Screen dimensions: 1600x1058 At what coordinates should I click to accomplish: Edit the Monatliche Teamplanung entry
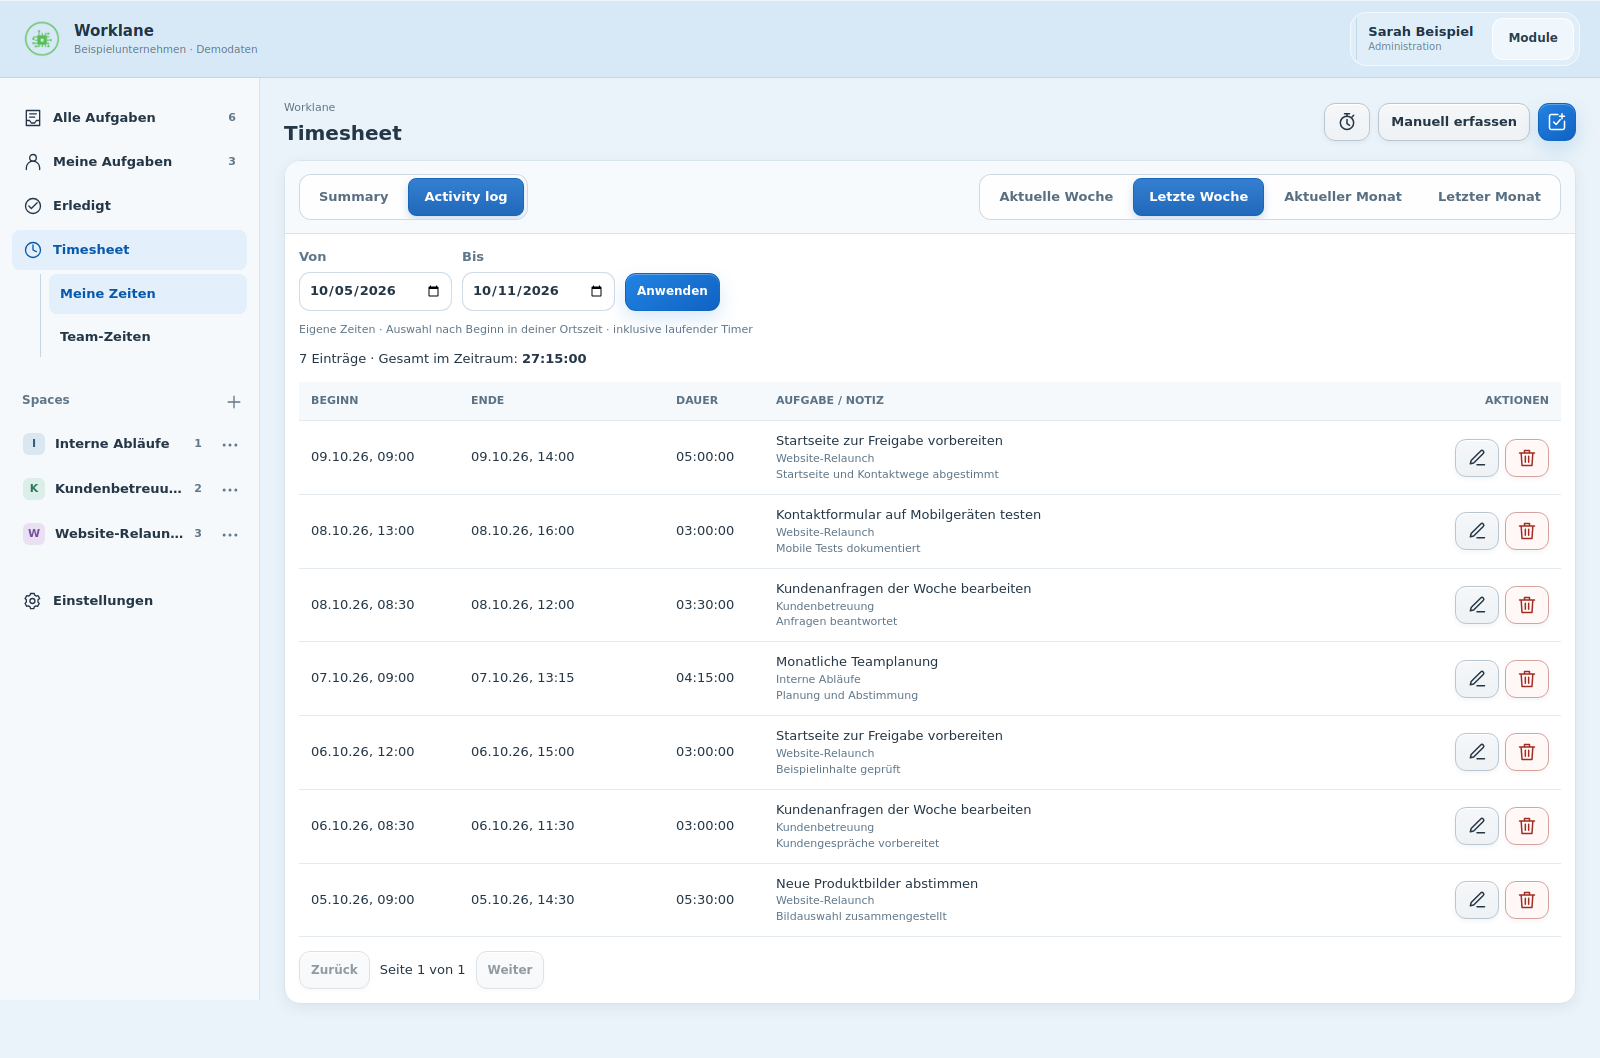coord(1477,679)
